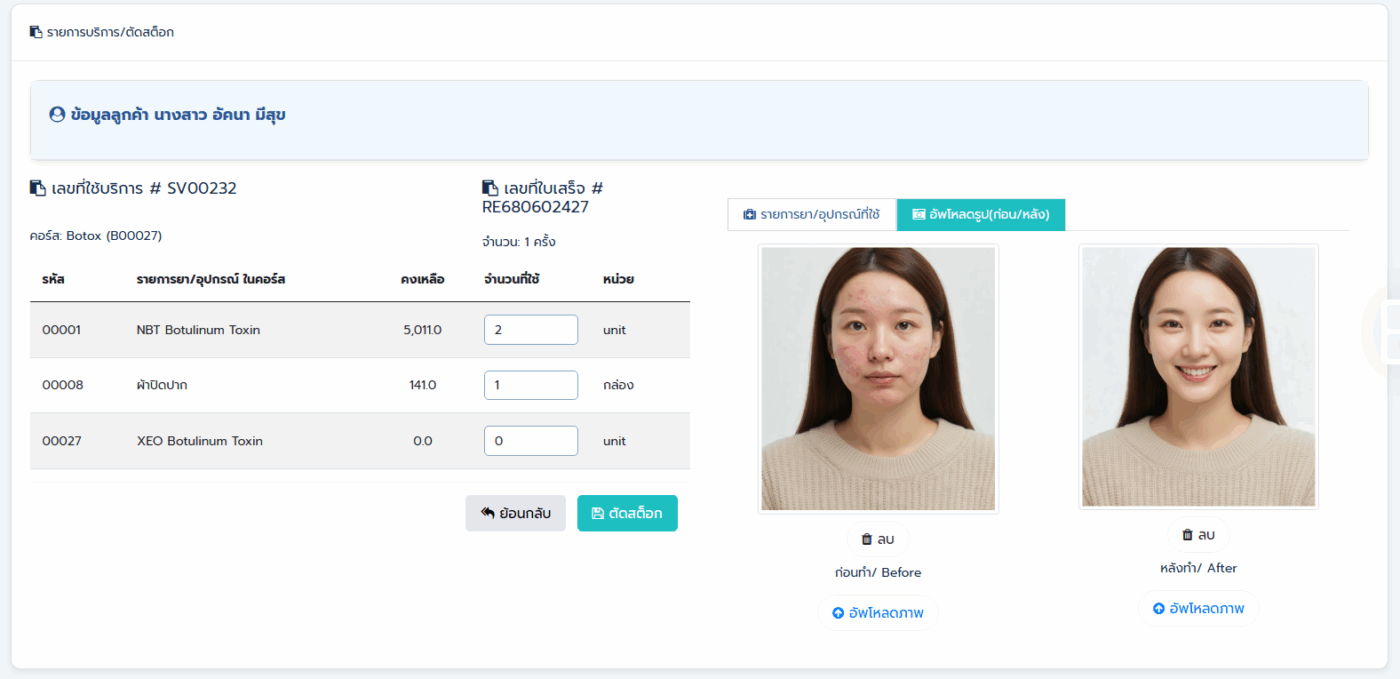
Task: Click code cell 00001
Action: [x=61, y=330]
